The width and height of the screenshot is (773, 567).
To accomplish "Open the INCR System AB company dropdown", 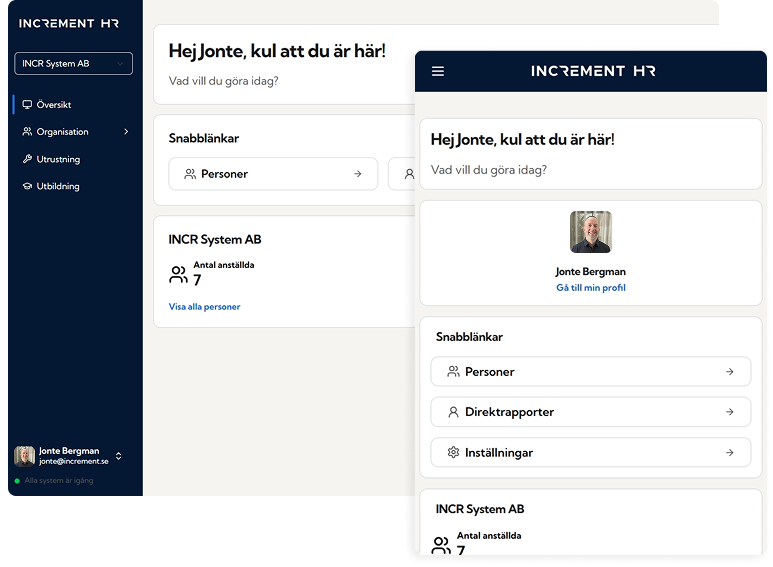I will click(73, 64).
